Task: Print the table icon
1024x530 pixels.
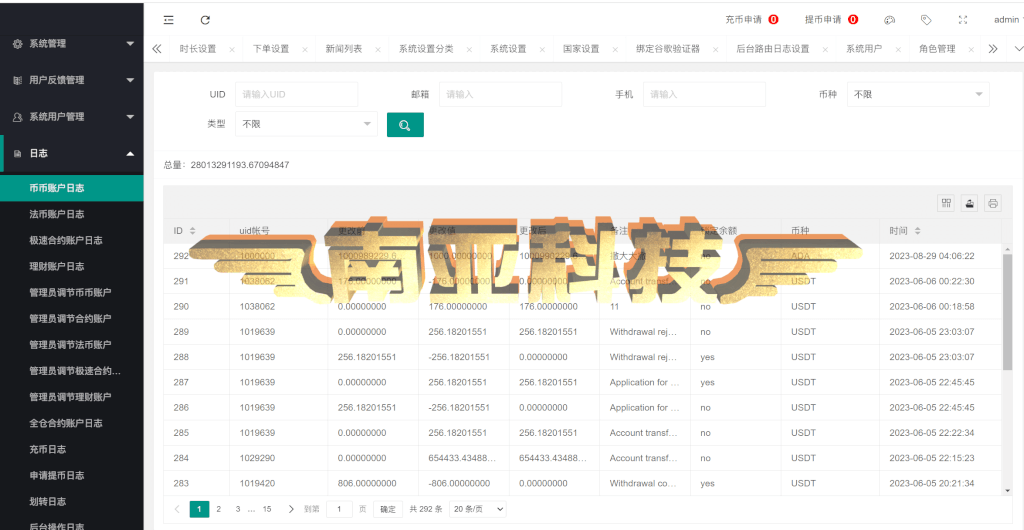Action: [x=993, y=203]
